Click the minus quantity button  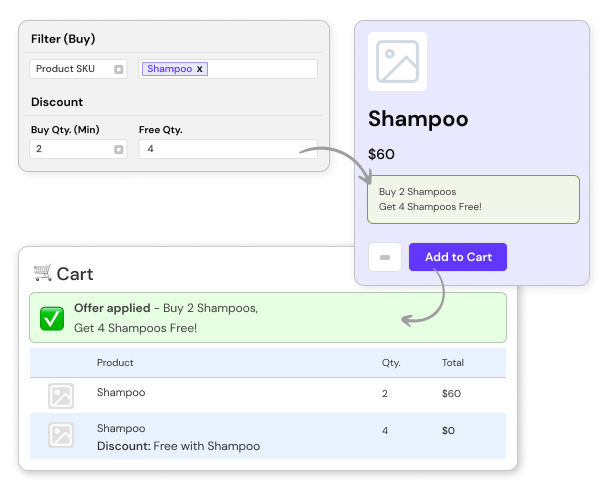pyautogui.click(x=385, y=257)
